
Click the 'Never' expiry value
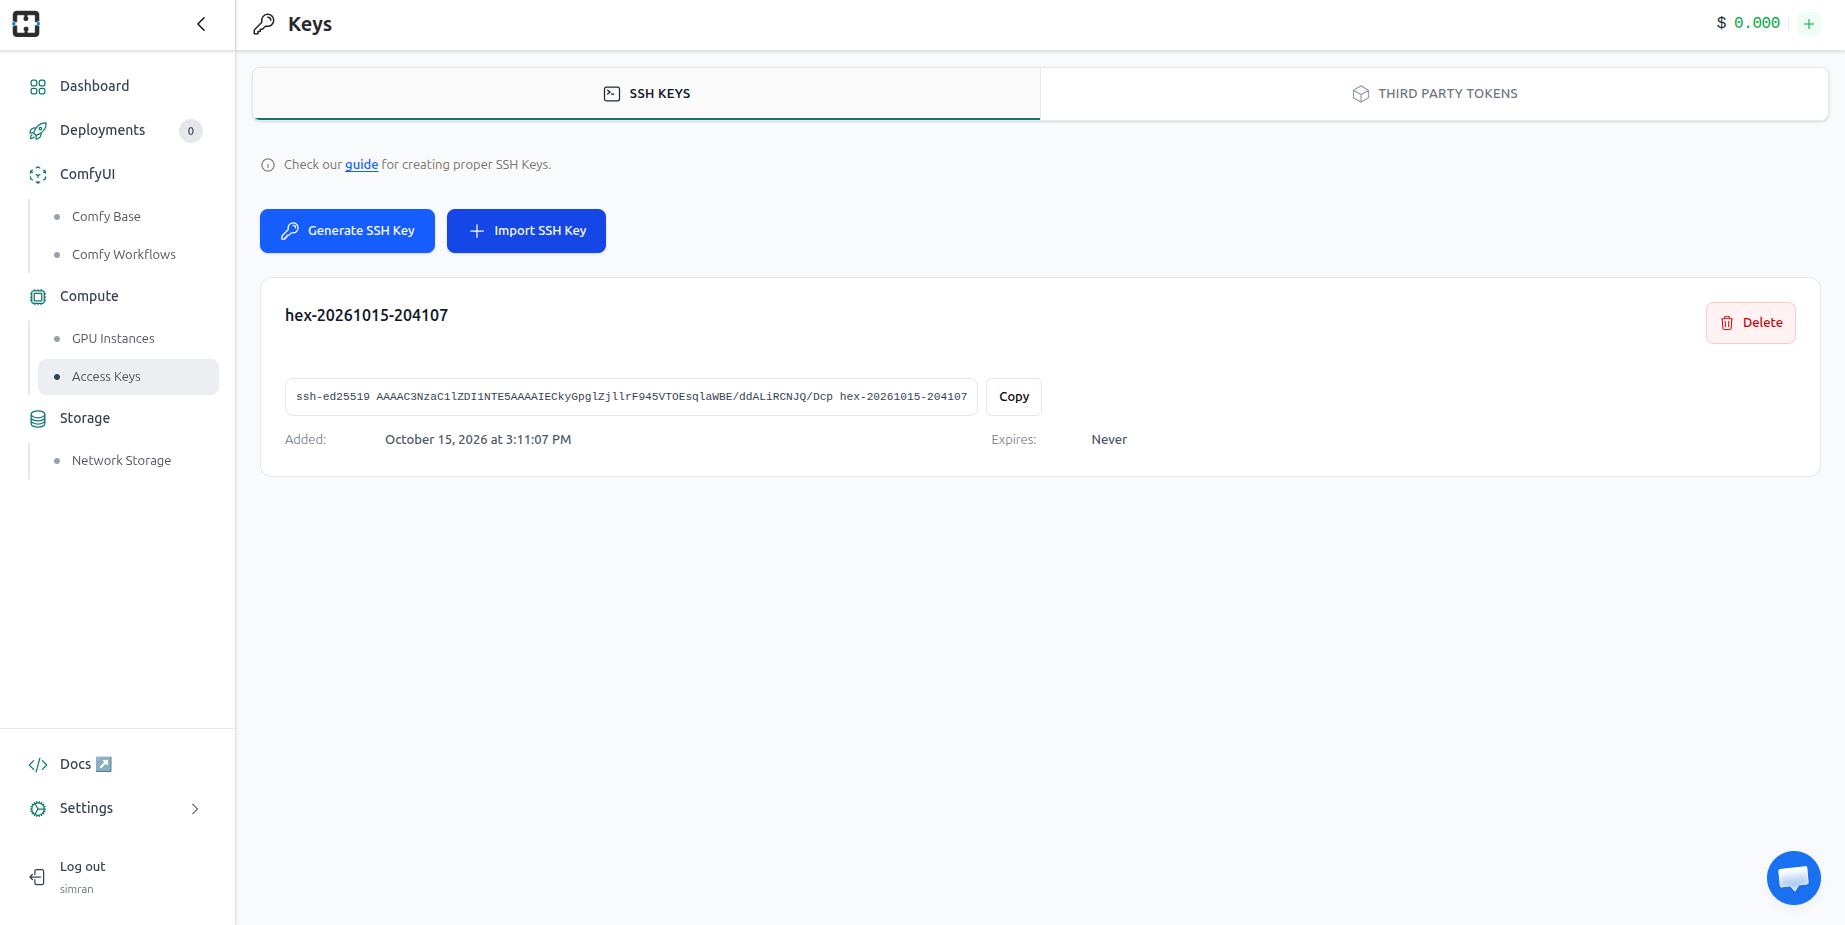[x=1109, y=440]
